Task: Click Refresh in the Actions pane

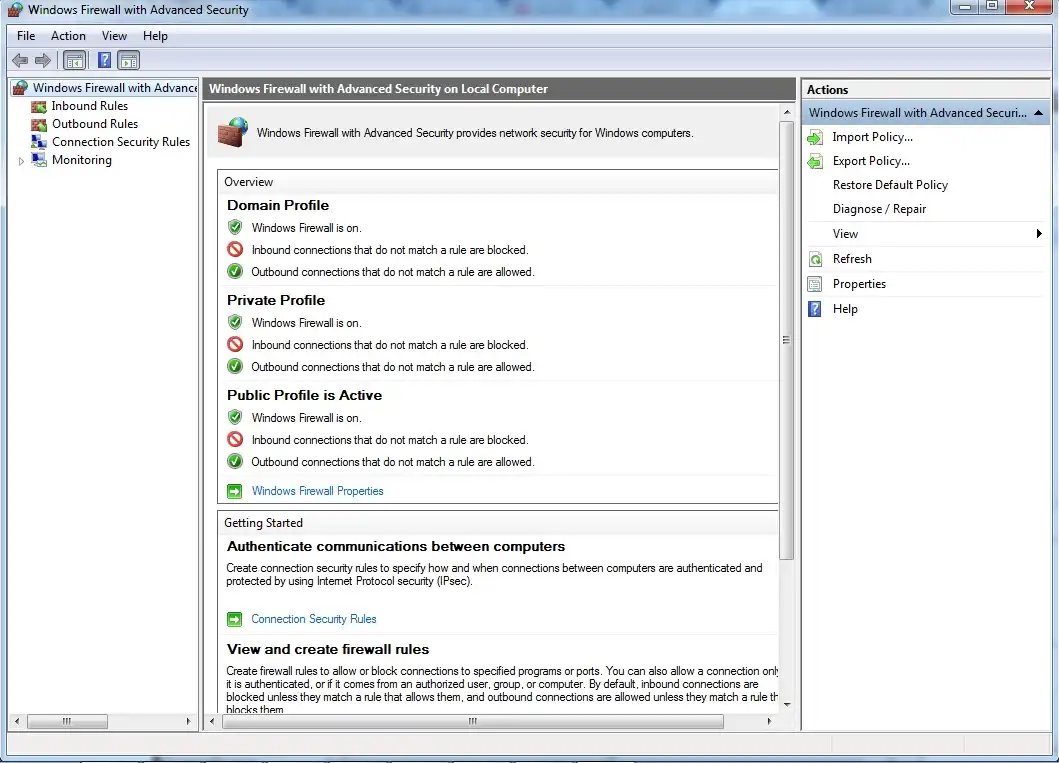Action: [852, 259]
